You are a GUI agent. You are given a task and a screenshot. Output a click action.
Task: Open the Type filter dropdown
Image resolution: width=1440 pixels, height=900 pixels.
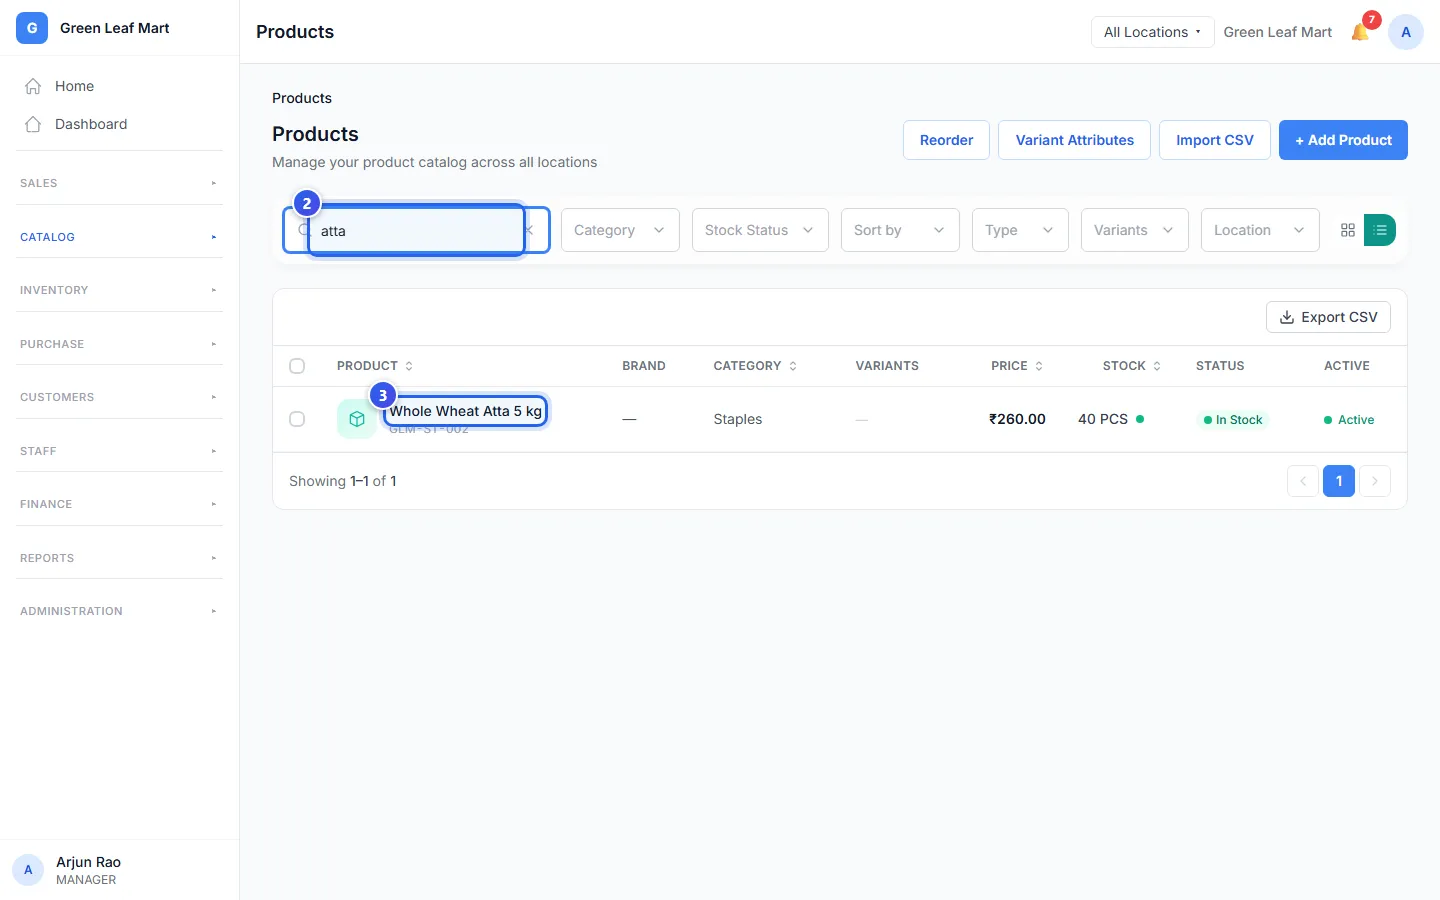tap(1020, 230)
